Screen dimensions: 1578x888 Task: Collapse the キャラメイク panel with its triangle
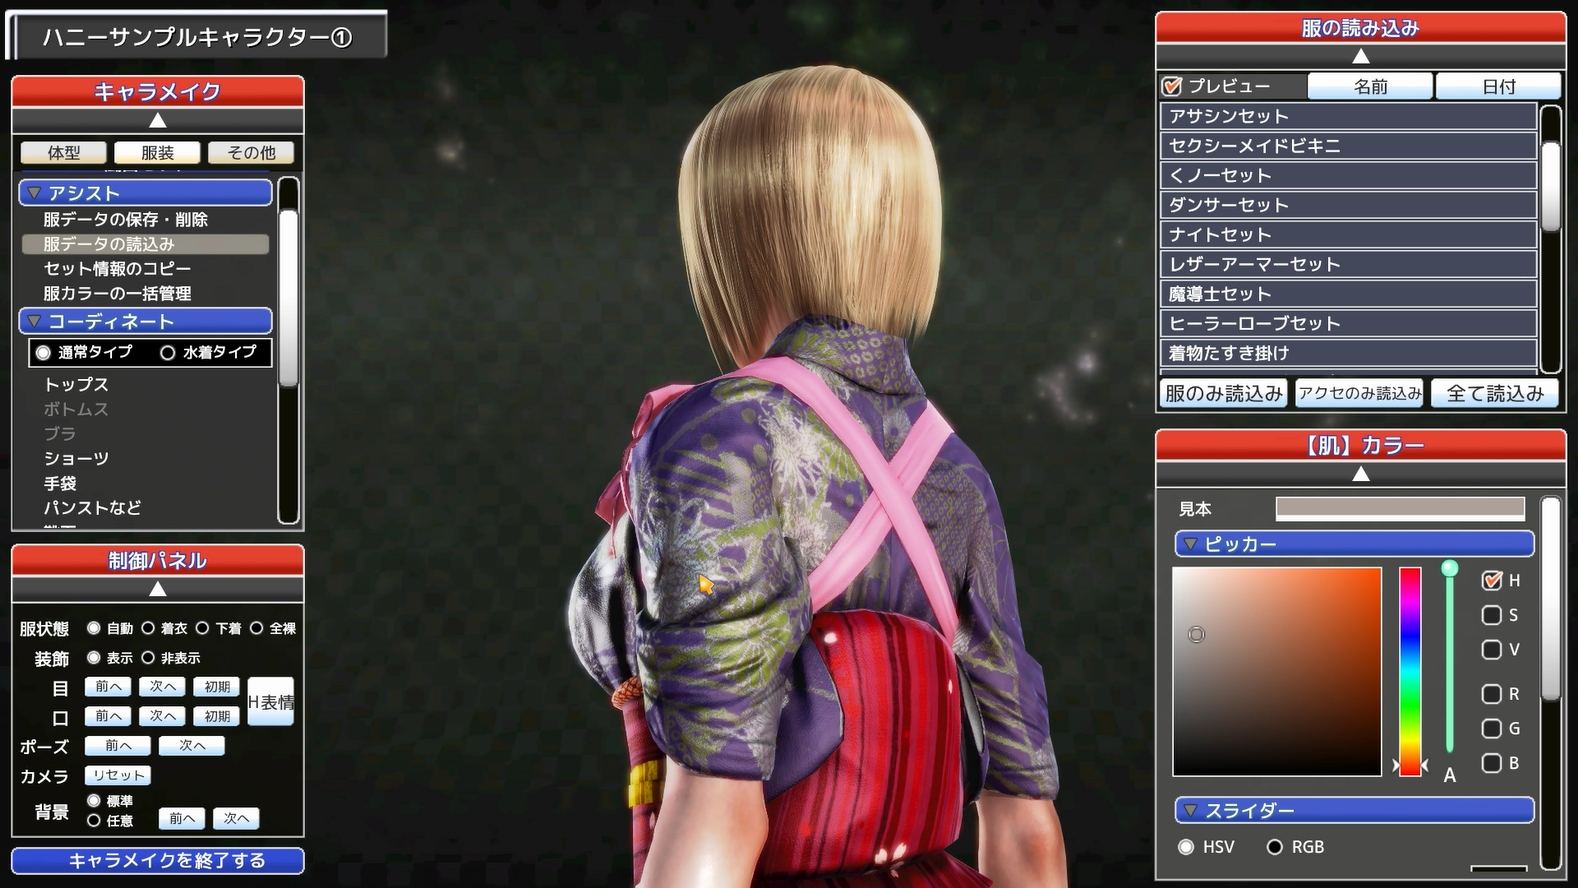pyautogui.click(x=158, y=121)
